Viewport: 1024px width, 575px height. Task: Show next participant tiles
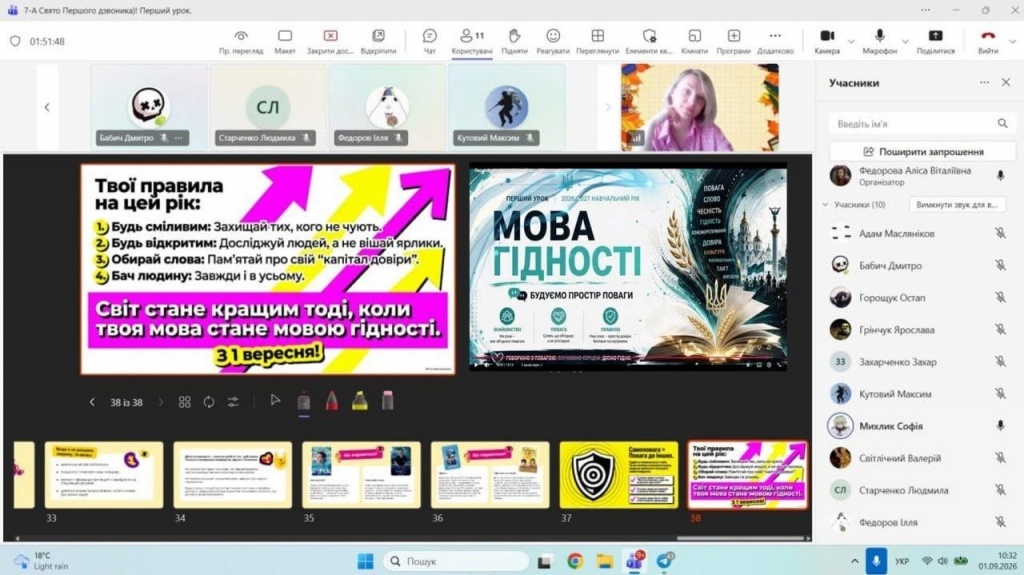coord(607,107)
